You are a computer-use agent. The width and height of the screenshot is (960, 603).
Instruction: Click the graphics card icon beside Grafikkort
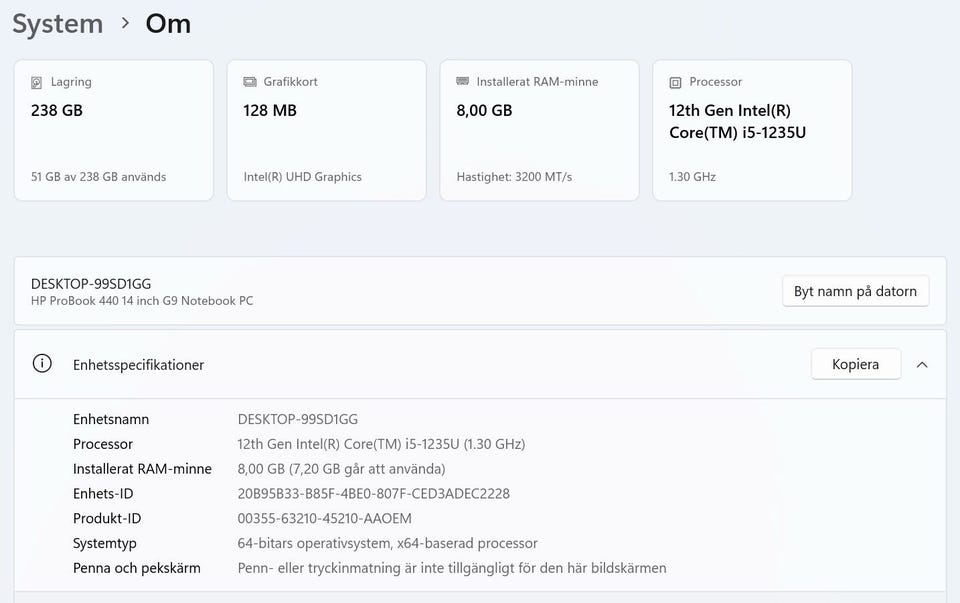point(250,82)
